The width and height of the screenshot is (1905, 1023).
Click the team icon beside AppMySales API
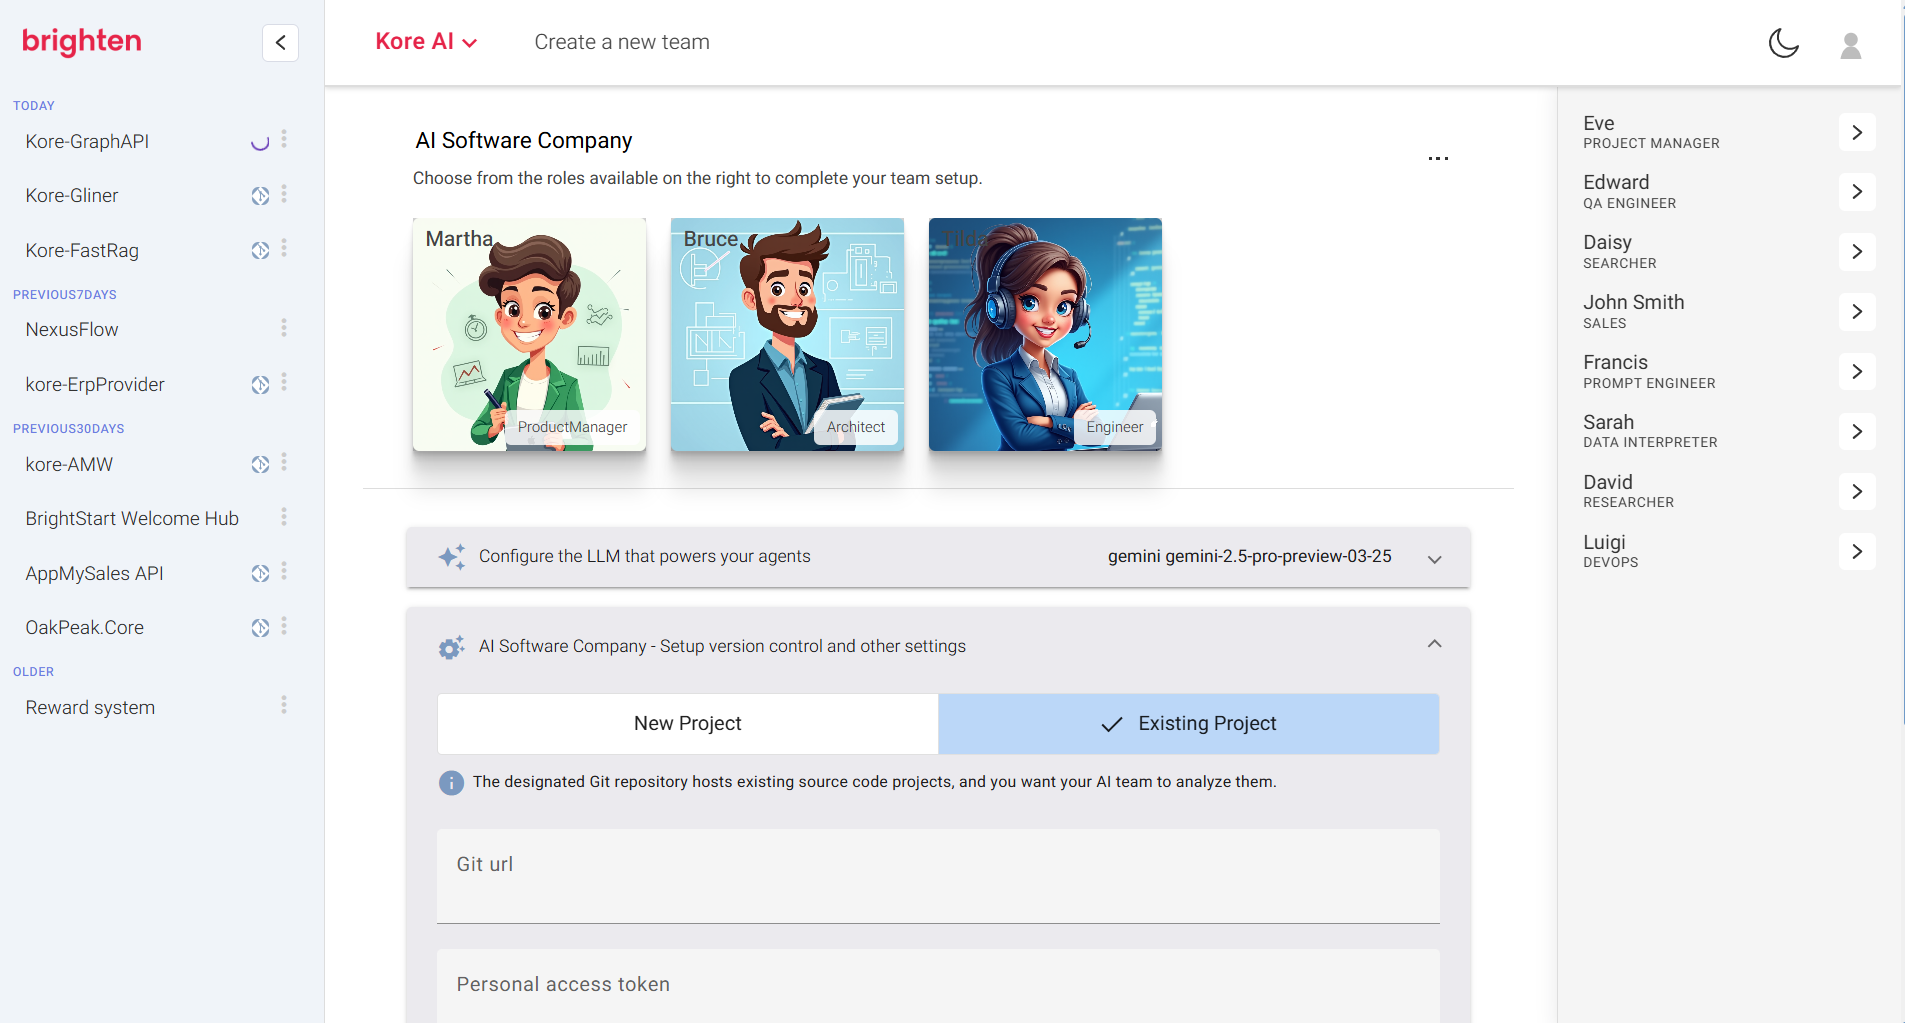tap(260, 573)
